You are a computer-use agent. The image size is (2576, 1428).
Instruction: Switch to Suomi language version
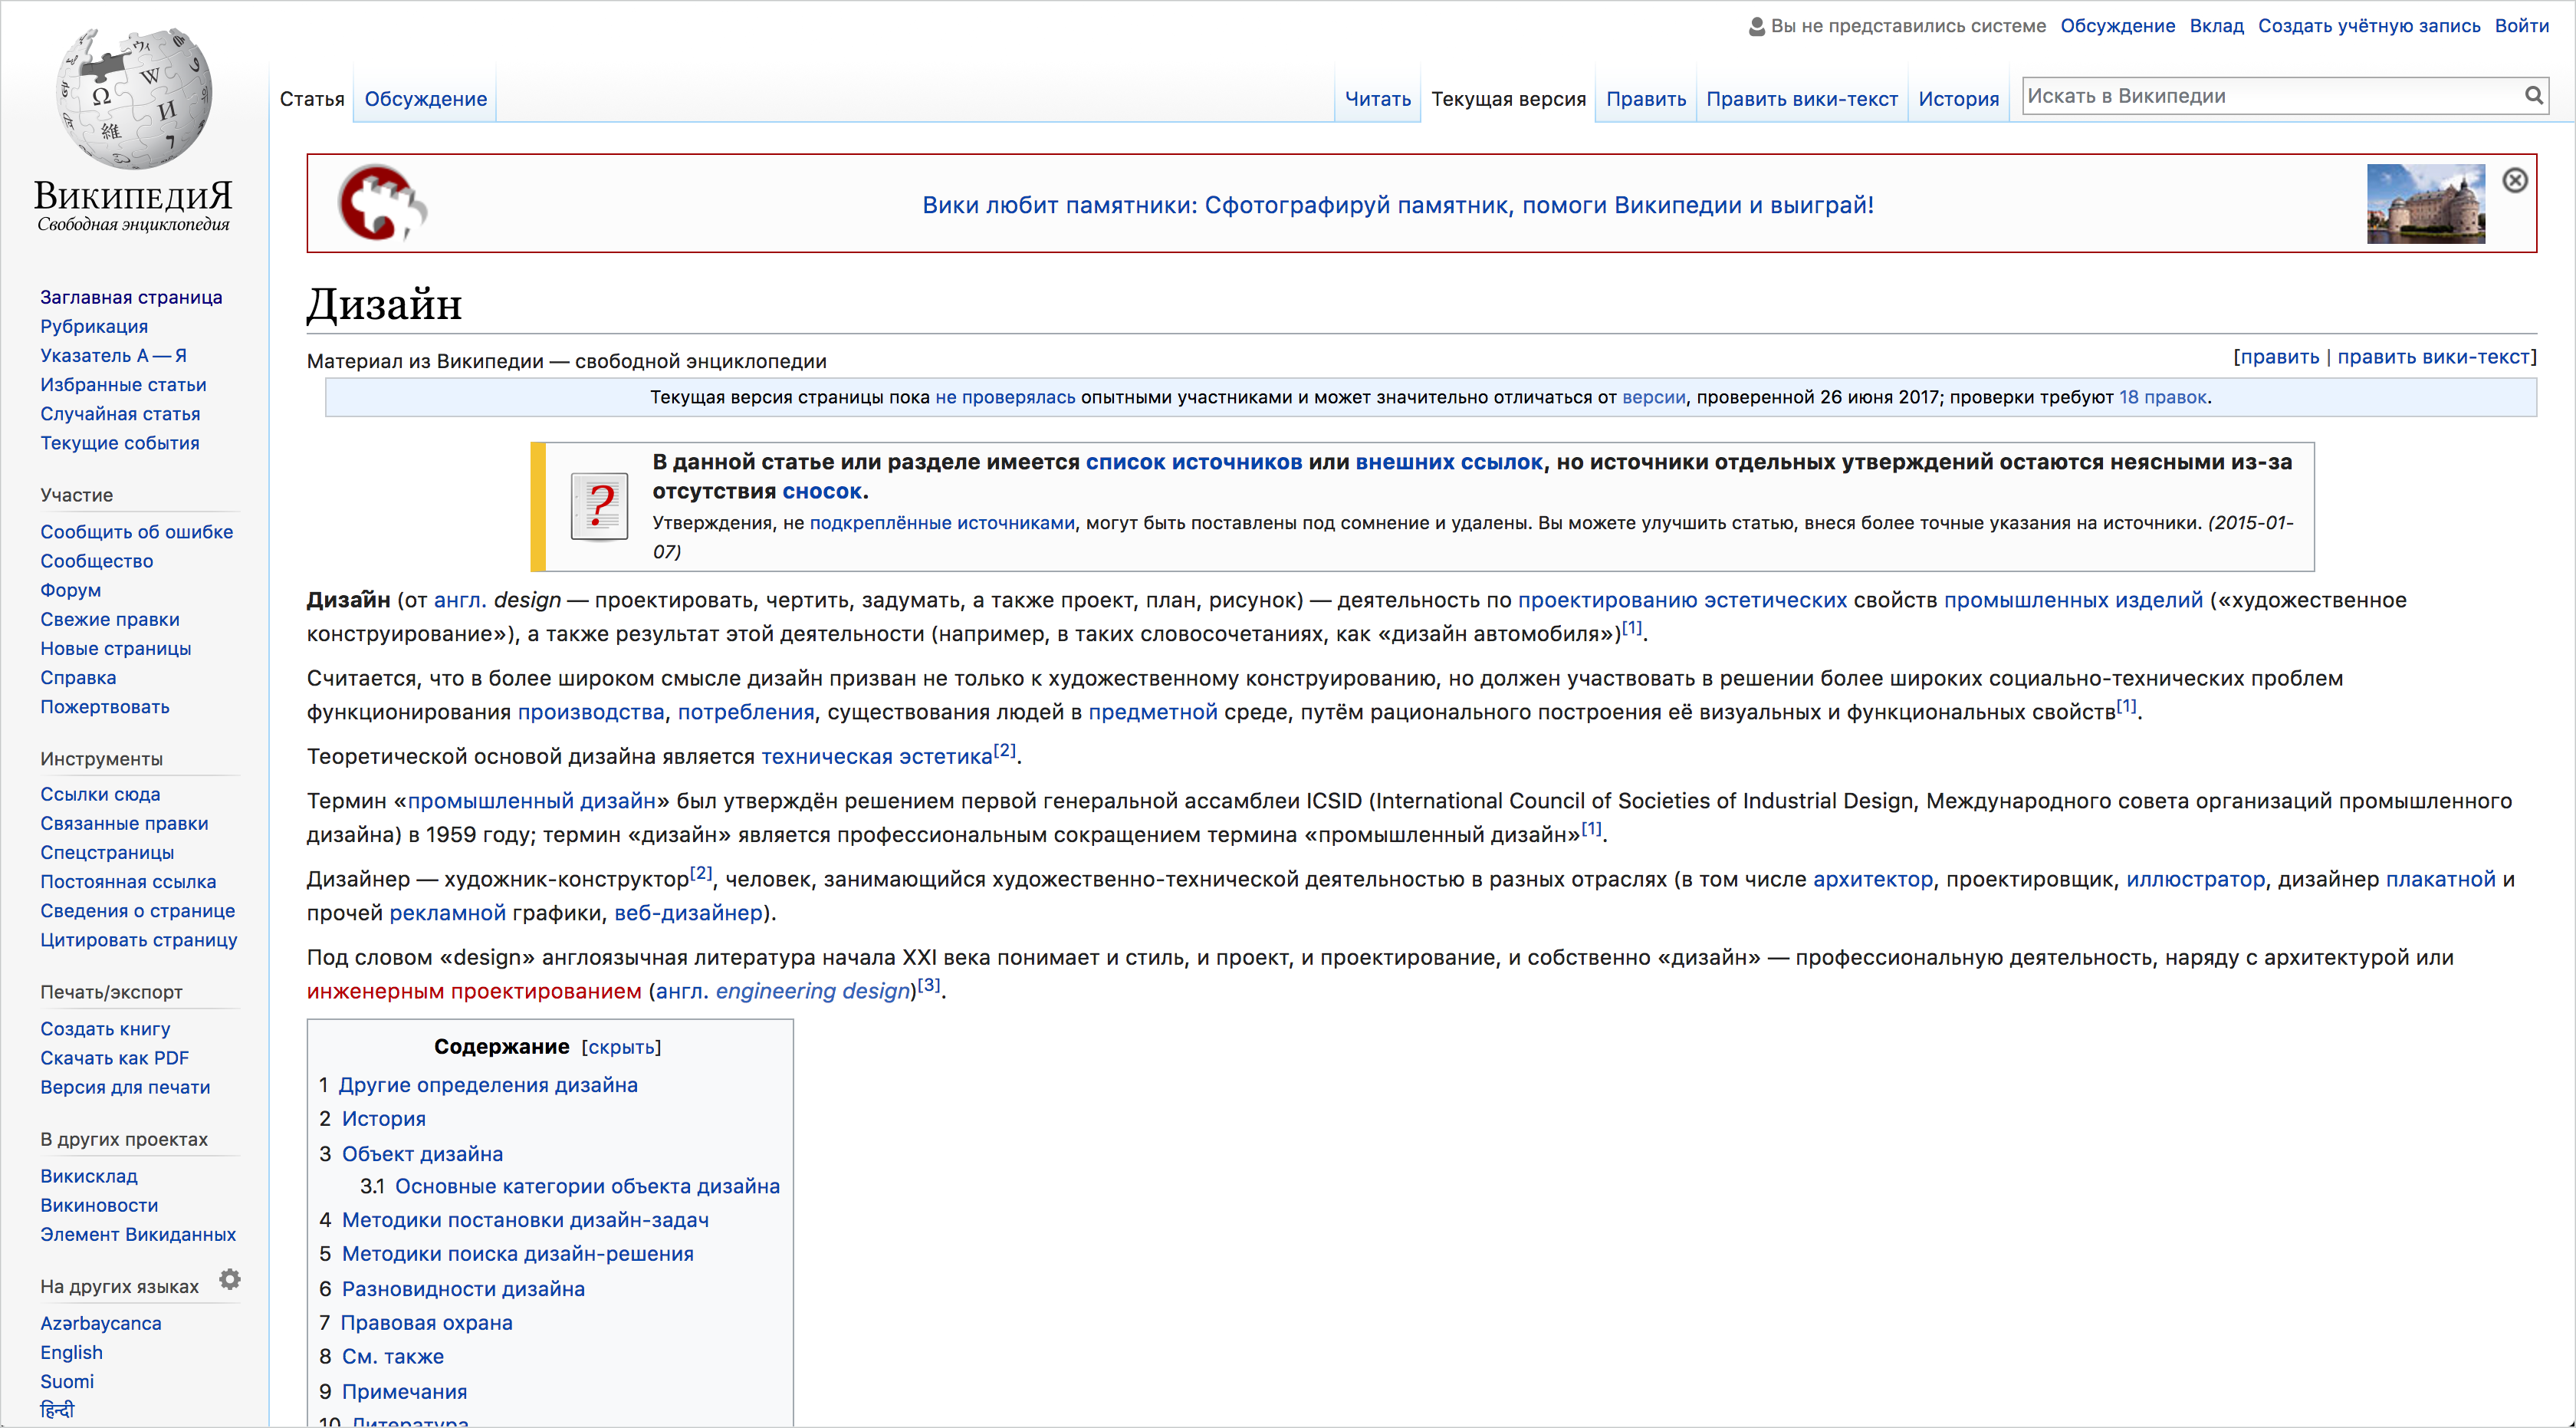coord(67,1381)
